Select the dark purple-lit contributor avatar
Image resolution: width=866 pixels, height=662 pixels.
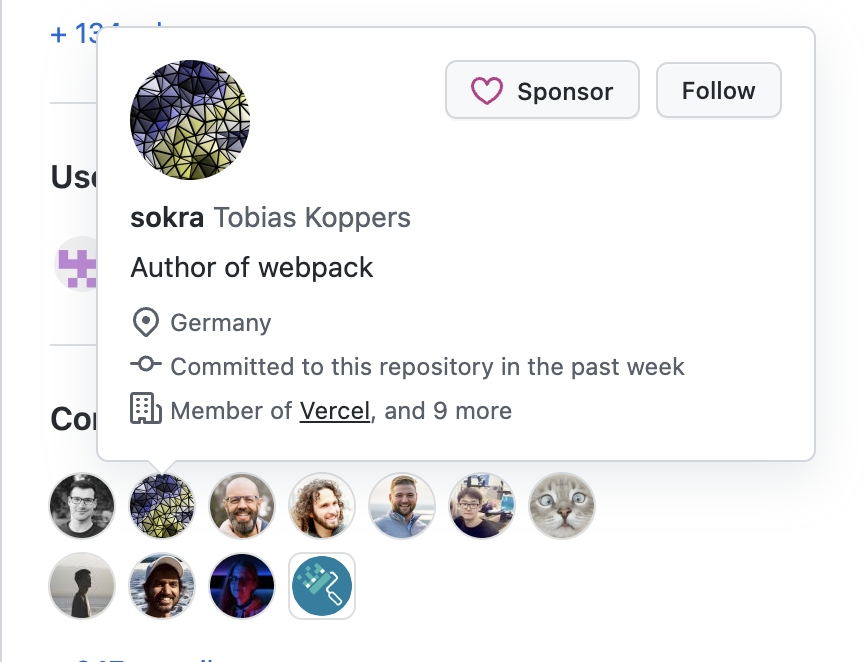(242, 586)
